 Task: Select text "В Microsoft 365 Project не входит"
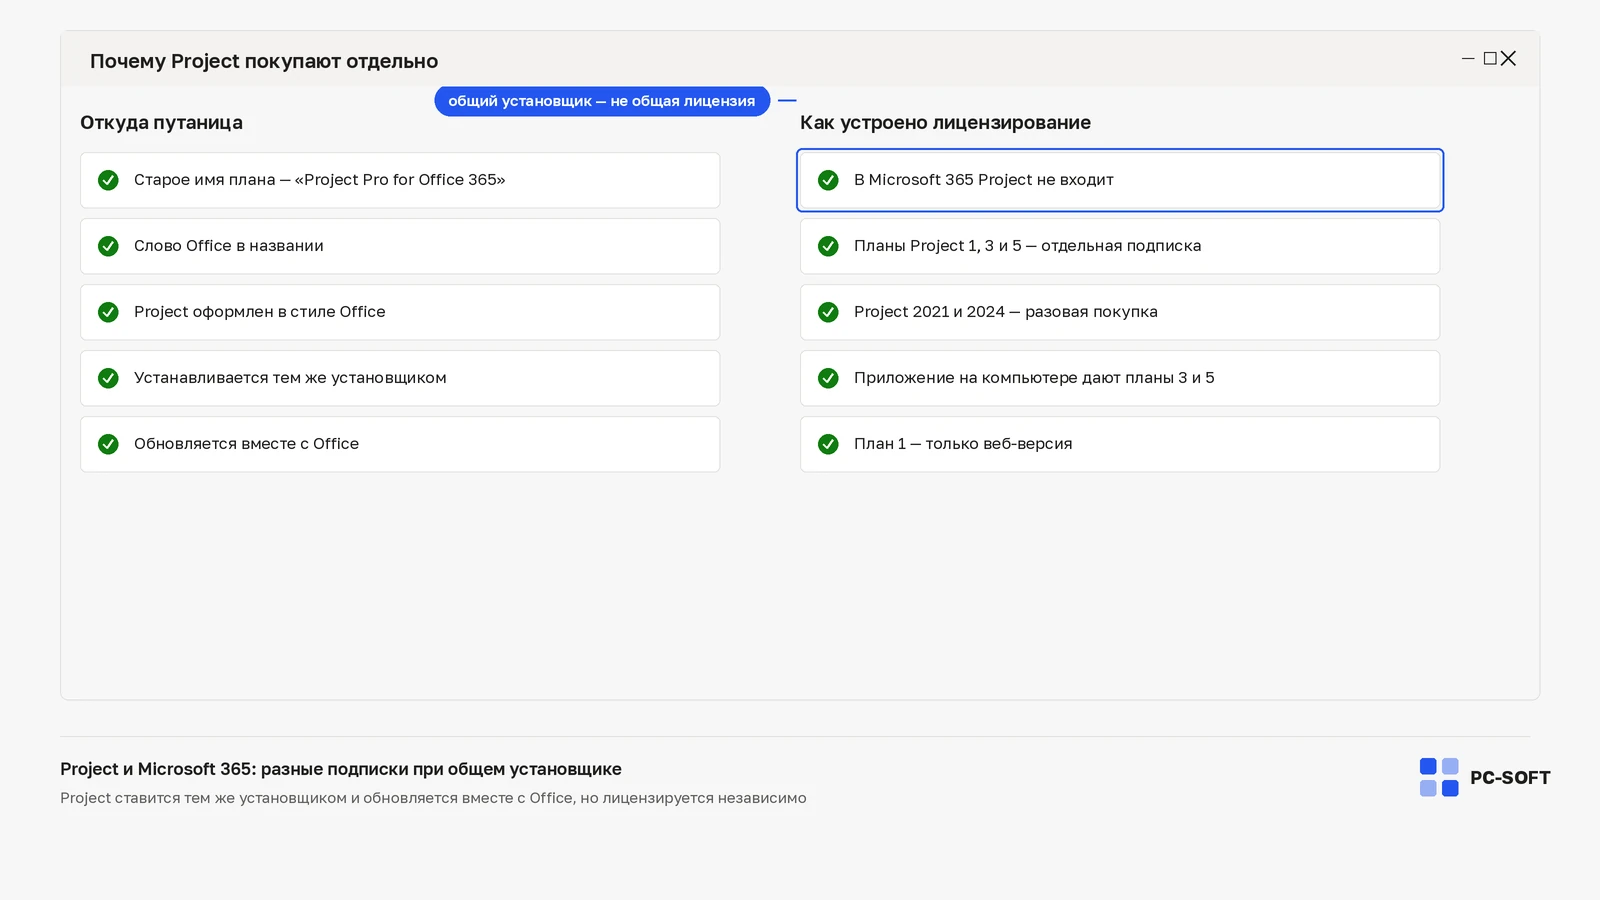(984, 180)
